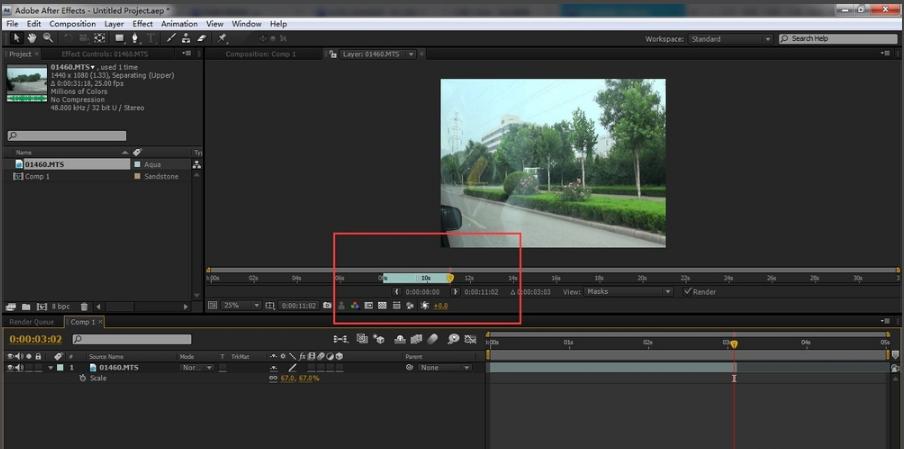This screenshot has width=904, height=449.
Task: Select the Hand tool
Action: point(32,38)
